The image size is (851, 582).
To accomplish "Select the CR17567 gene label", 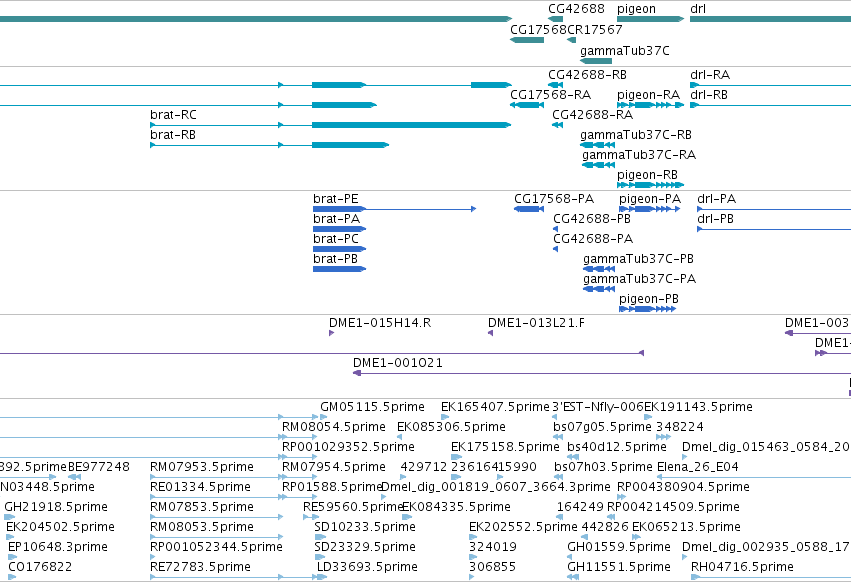I will [x=594, y=30].
